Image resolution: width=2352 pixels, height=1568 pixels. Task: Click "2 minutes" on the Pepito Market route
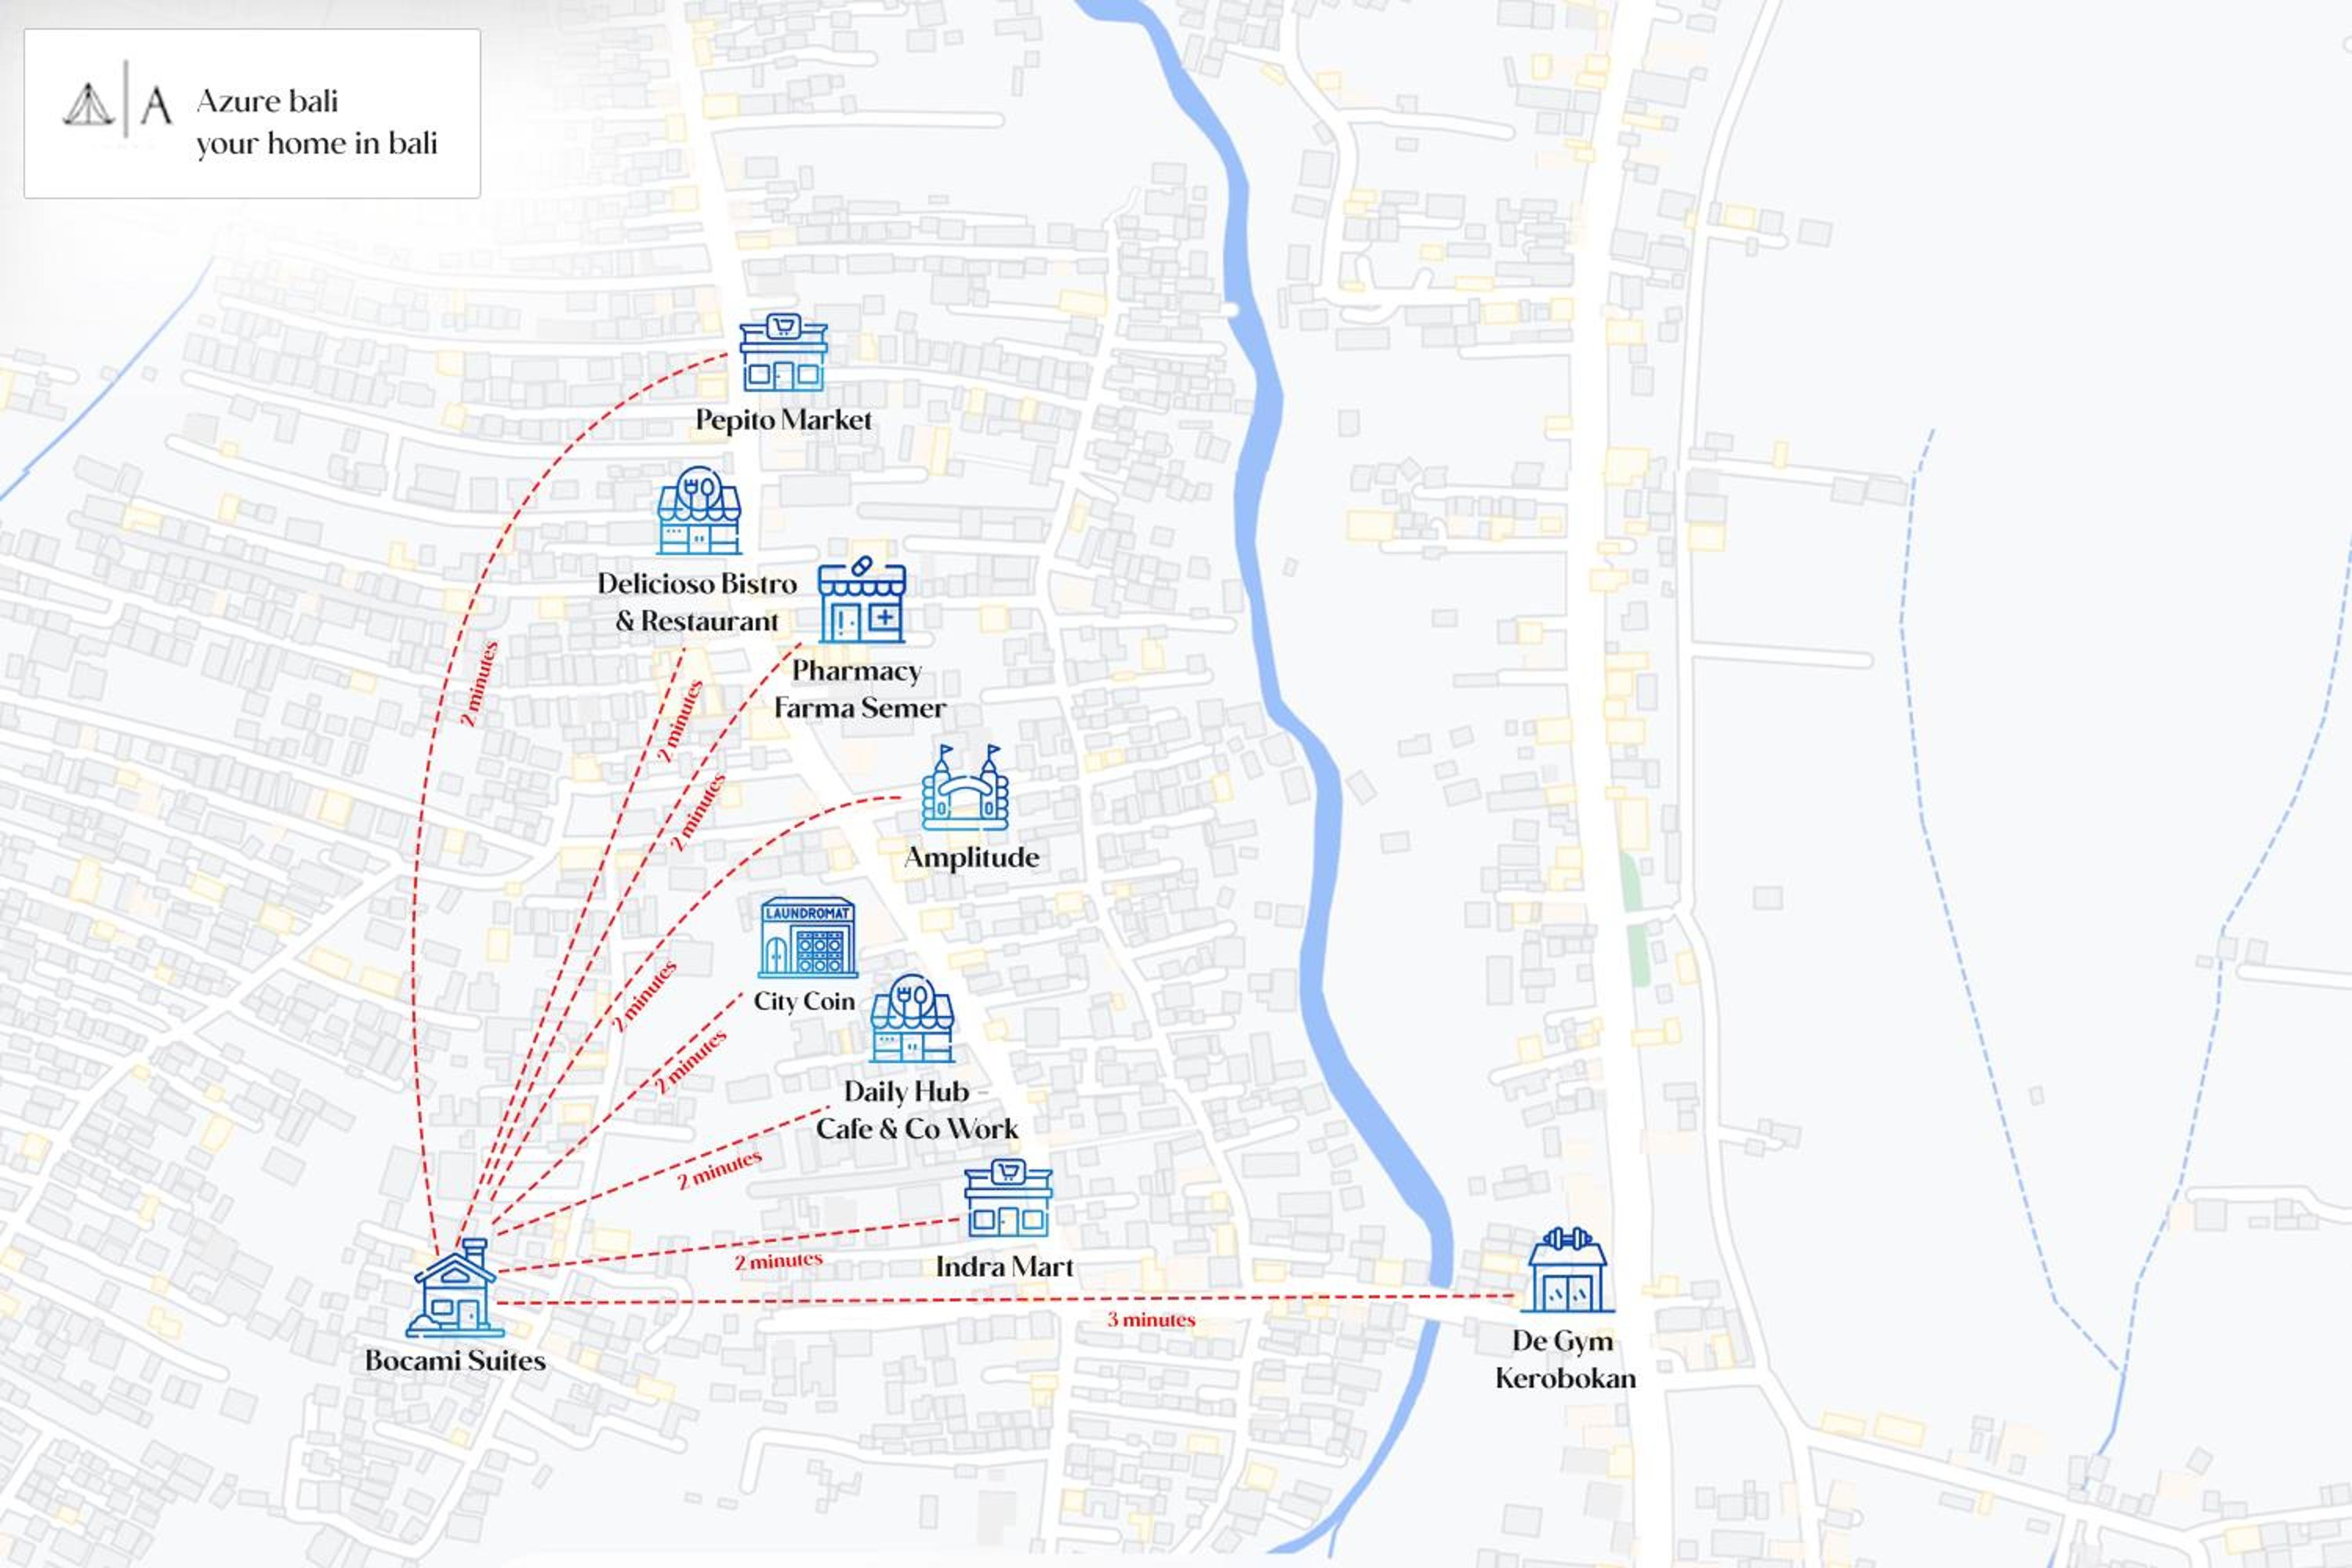pyautogui.click(x=479, y=683)
